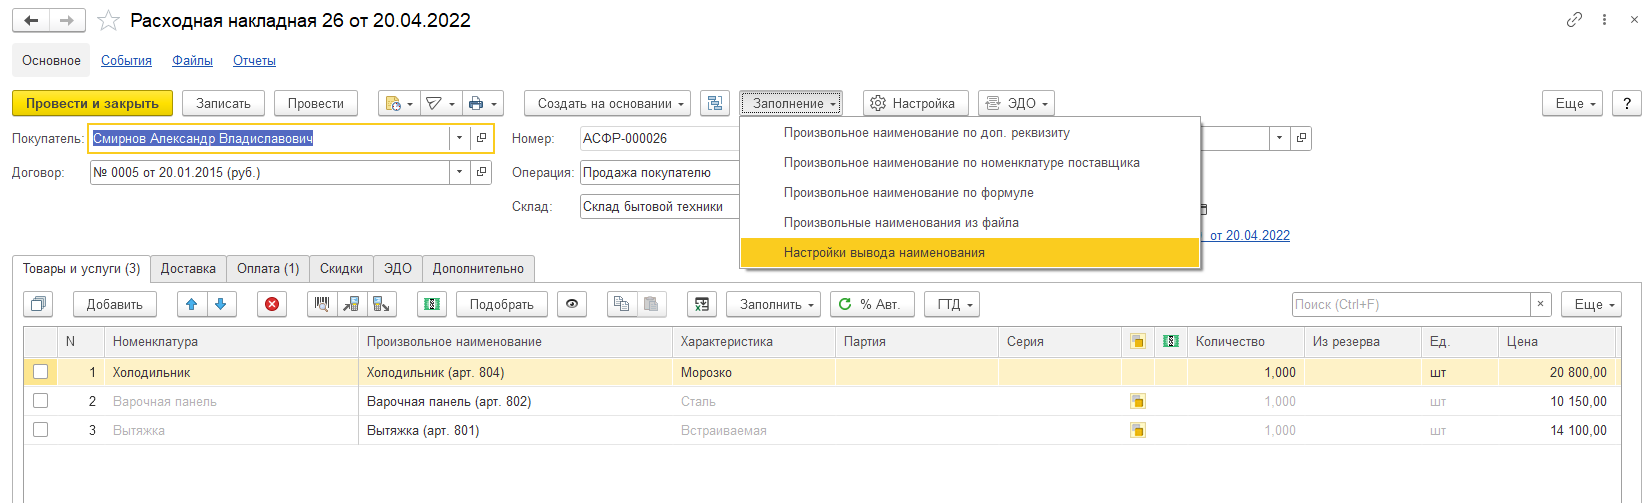Search item by barcode icon
The width and height of the screenshot is (1643, 503).
pos(322,304)
